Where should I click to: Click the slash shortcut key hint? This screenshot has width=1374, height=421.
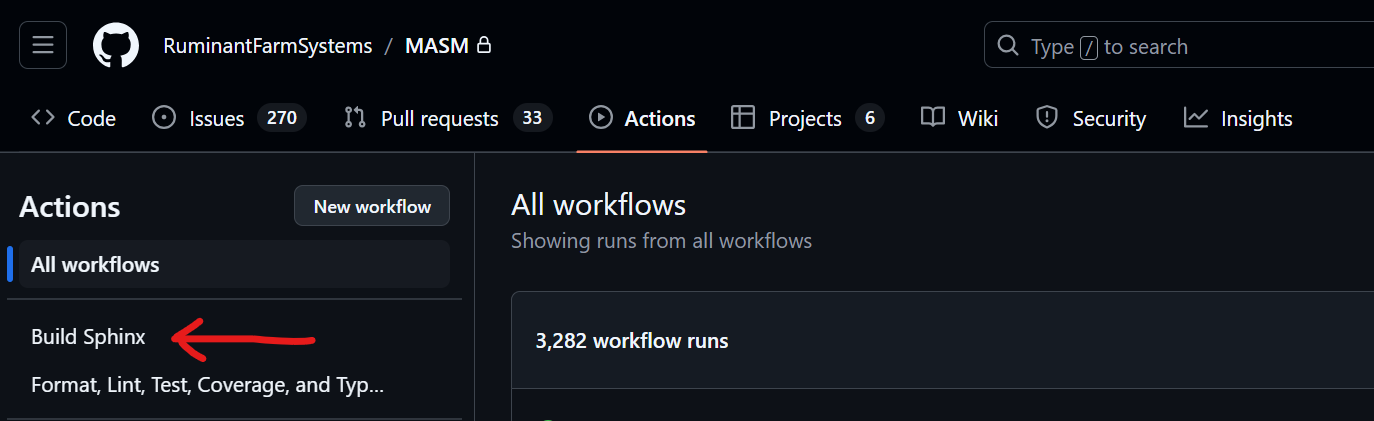click(x=1089, y=47)
